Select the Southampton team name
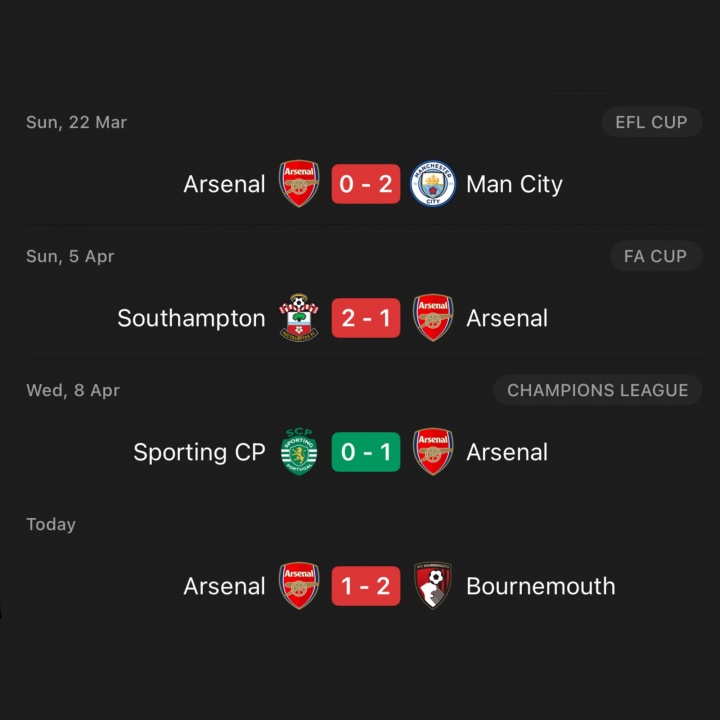The width and height of the screenshot is (720, 720). pyautogui.click(x=191, y=318)
